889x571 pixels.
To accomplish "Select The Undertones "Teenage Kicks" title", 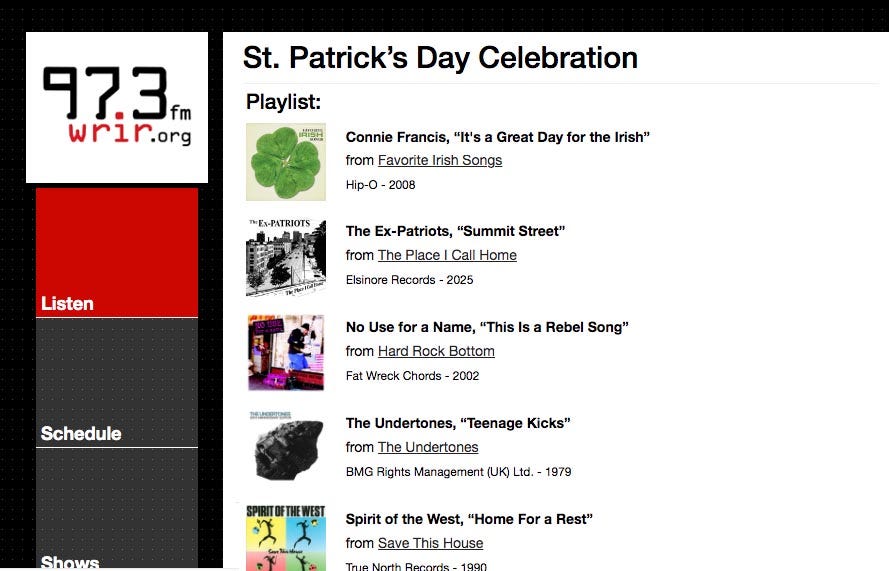I will tap(458, 423).
